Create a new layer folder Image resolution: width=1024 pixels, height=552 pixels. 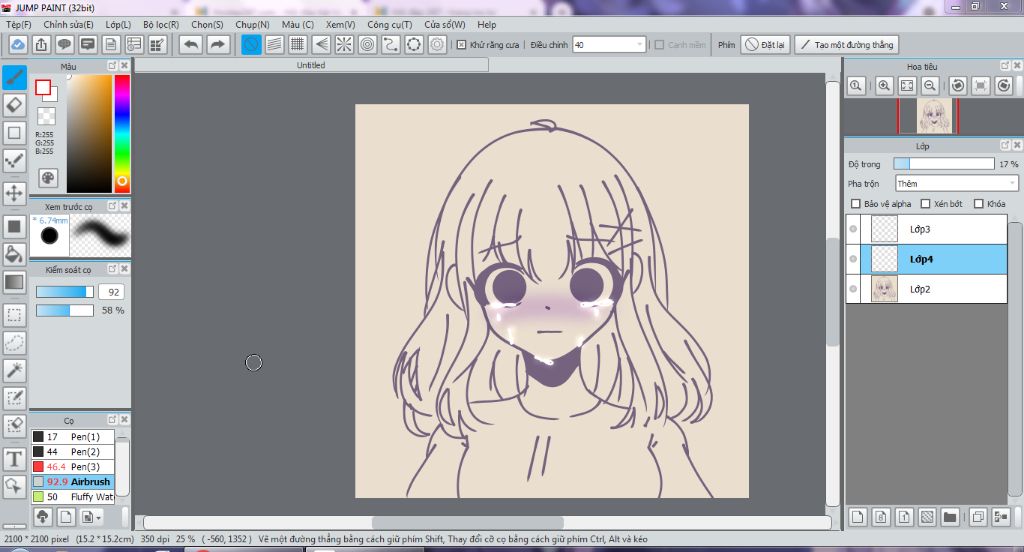click(950, 517)
